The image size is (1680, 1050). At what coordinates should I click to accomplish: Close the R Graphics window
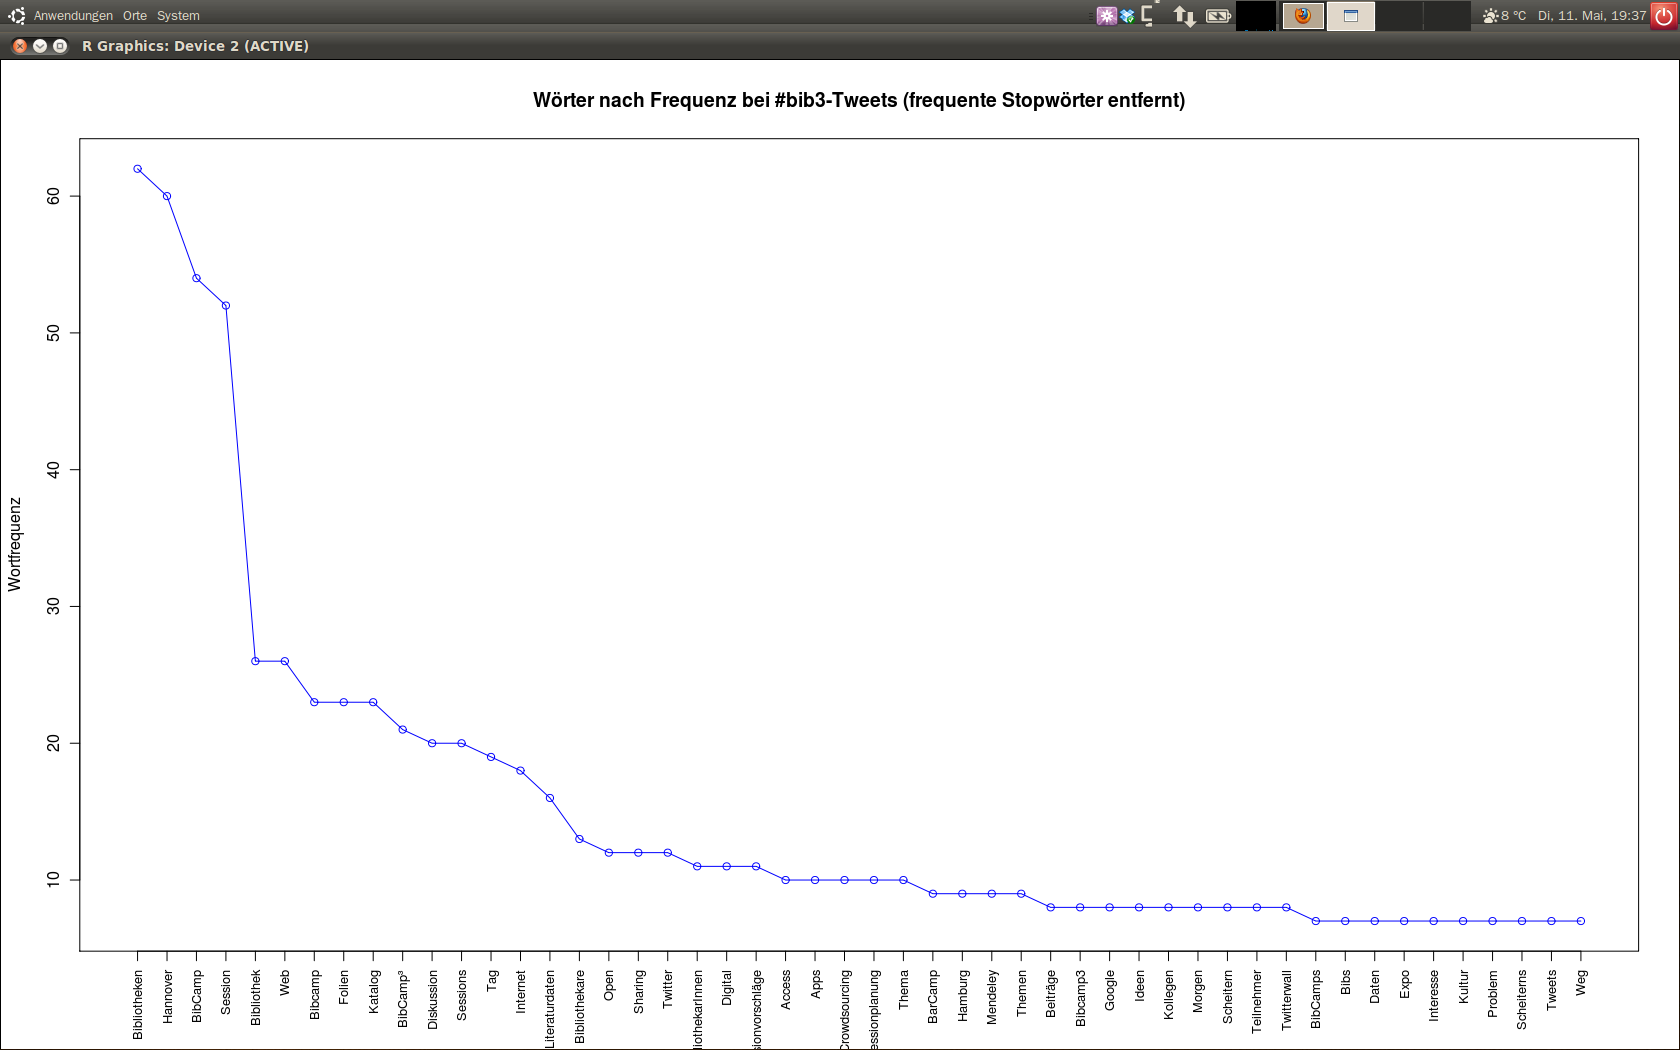pos(20,46)
